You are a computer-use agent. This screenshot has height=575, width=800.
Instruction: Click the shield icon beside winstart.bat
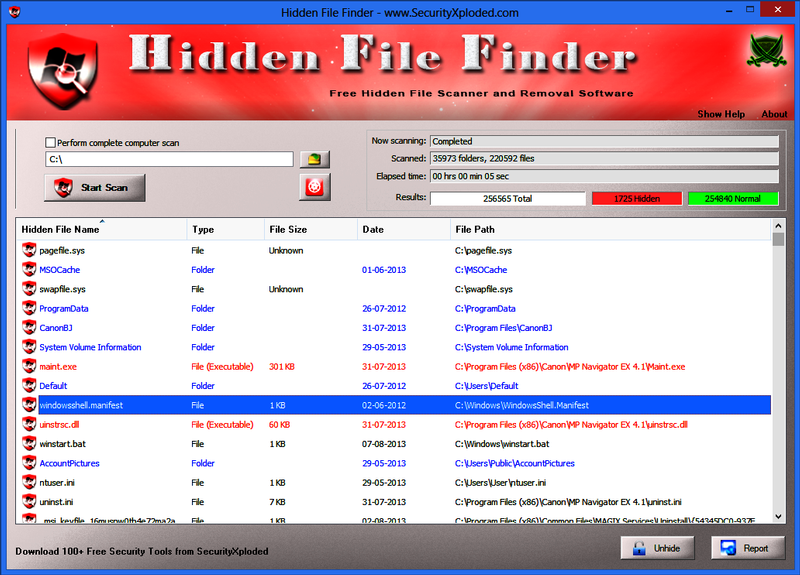coord(29,444)
